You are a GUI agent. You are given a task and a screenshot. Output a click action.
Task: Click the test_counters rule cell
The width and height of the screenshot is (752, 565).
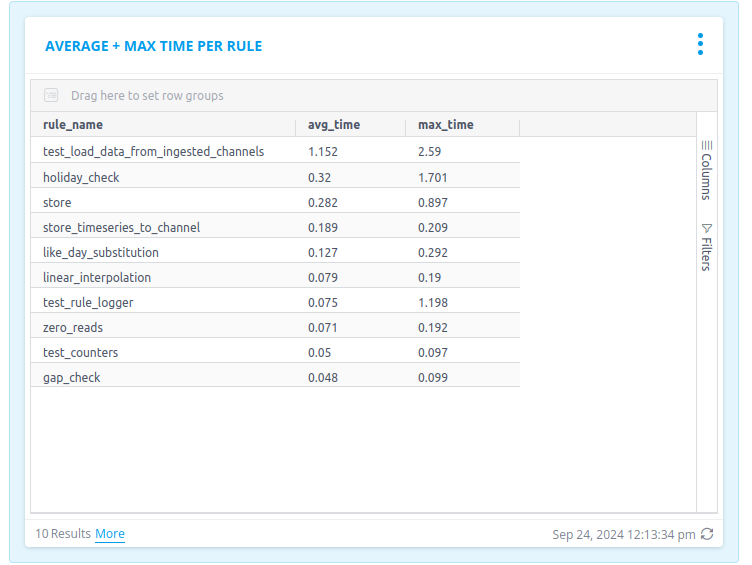point(81,352)
